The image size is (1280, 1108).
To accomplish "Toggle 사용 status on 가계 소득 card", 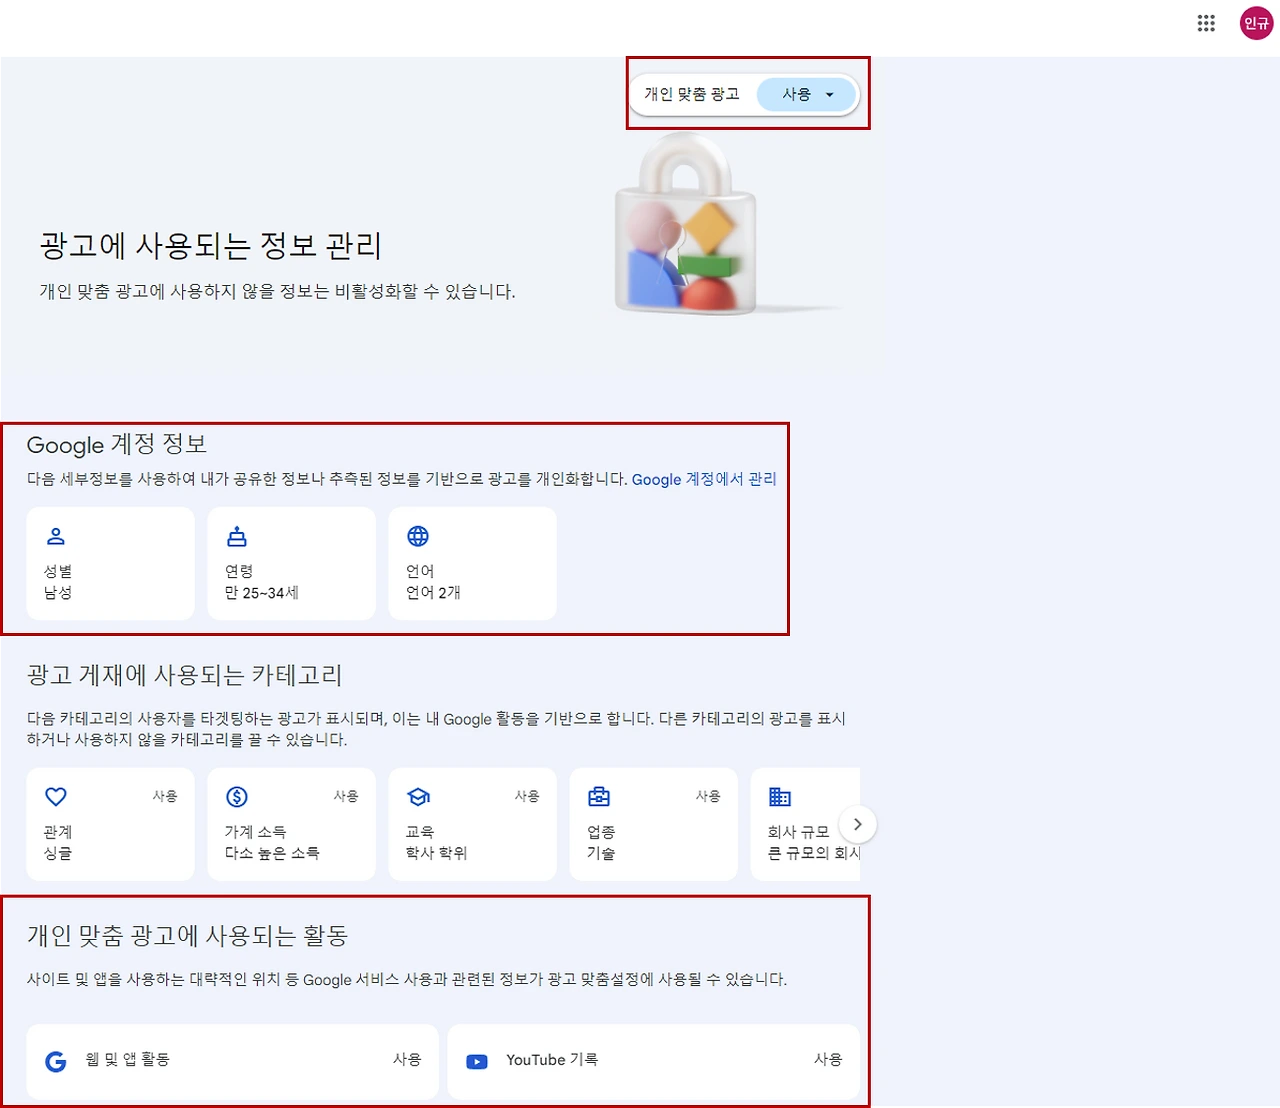I will (346, 796).
